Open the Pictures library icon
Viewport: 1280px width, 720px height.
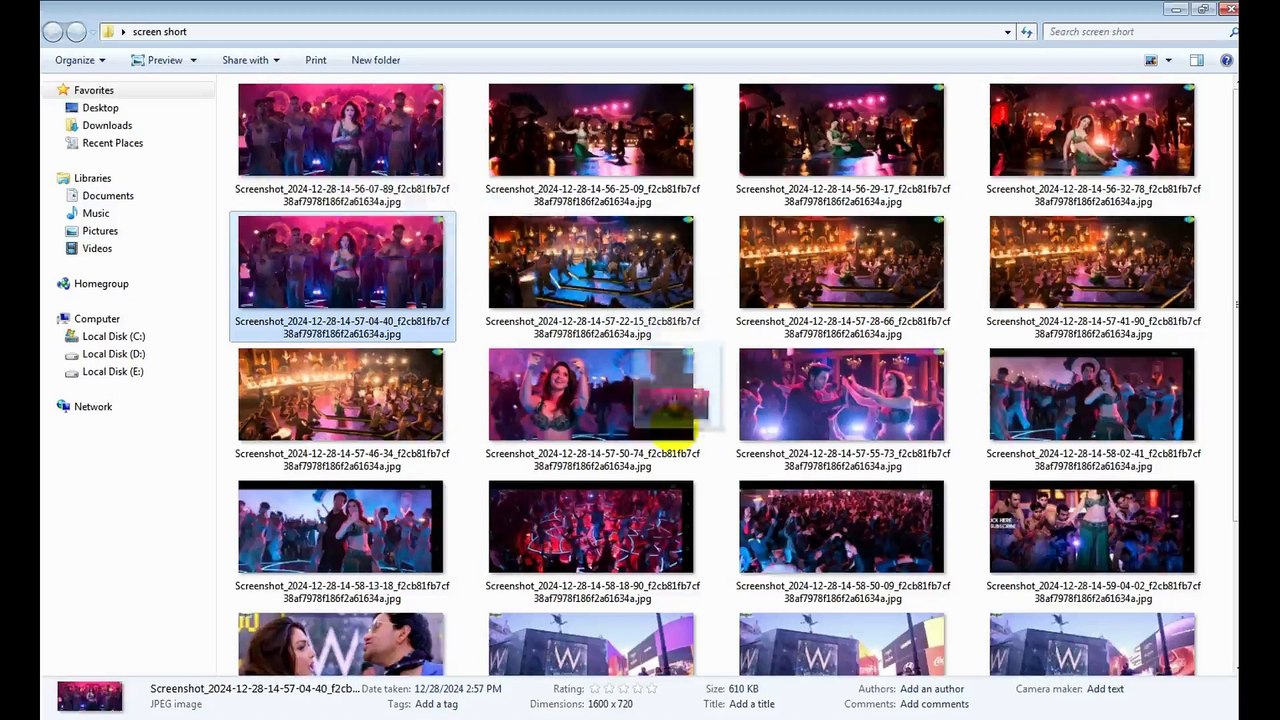pyautogui.click(x=72, y=231)
